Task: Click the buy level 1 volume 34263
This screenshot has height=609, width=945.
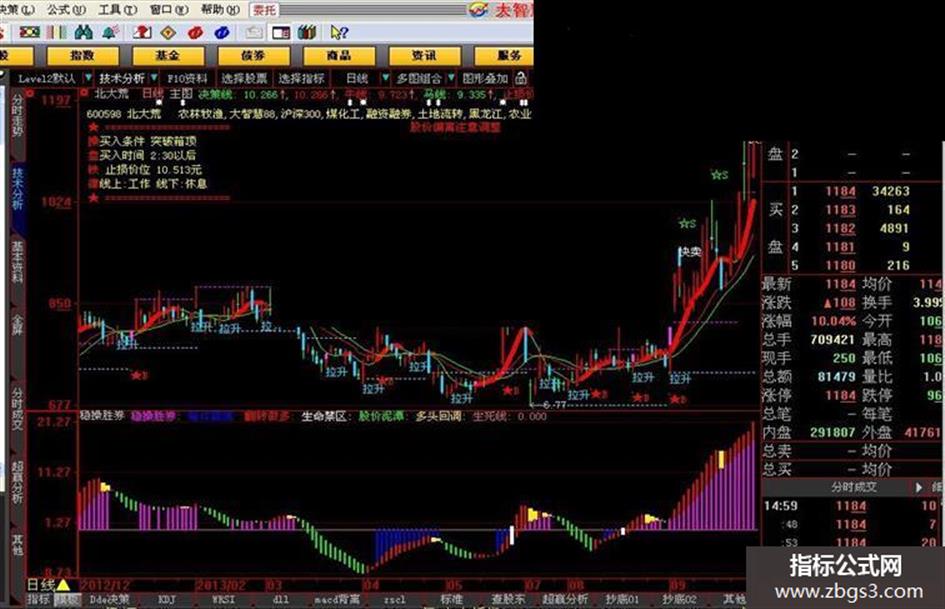Action: coord(891,191)
